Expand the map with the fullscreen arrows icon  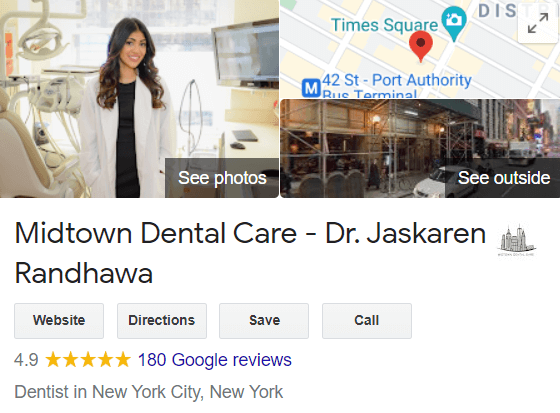(538, 23)
